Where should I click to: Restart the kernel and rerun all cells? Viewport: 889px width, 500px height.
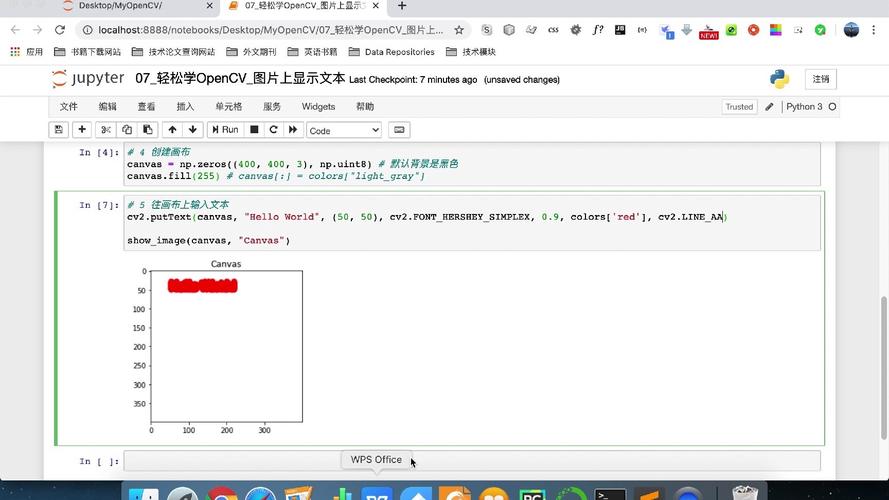tap(293, 130)
